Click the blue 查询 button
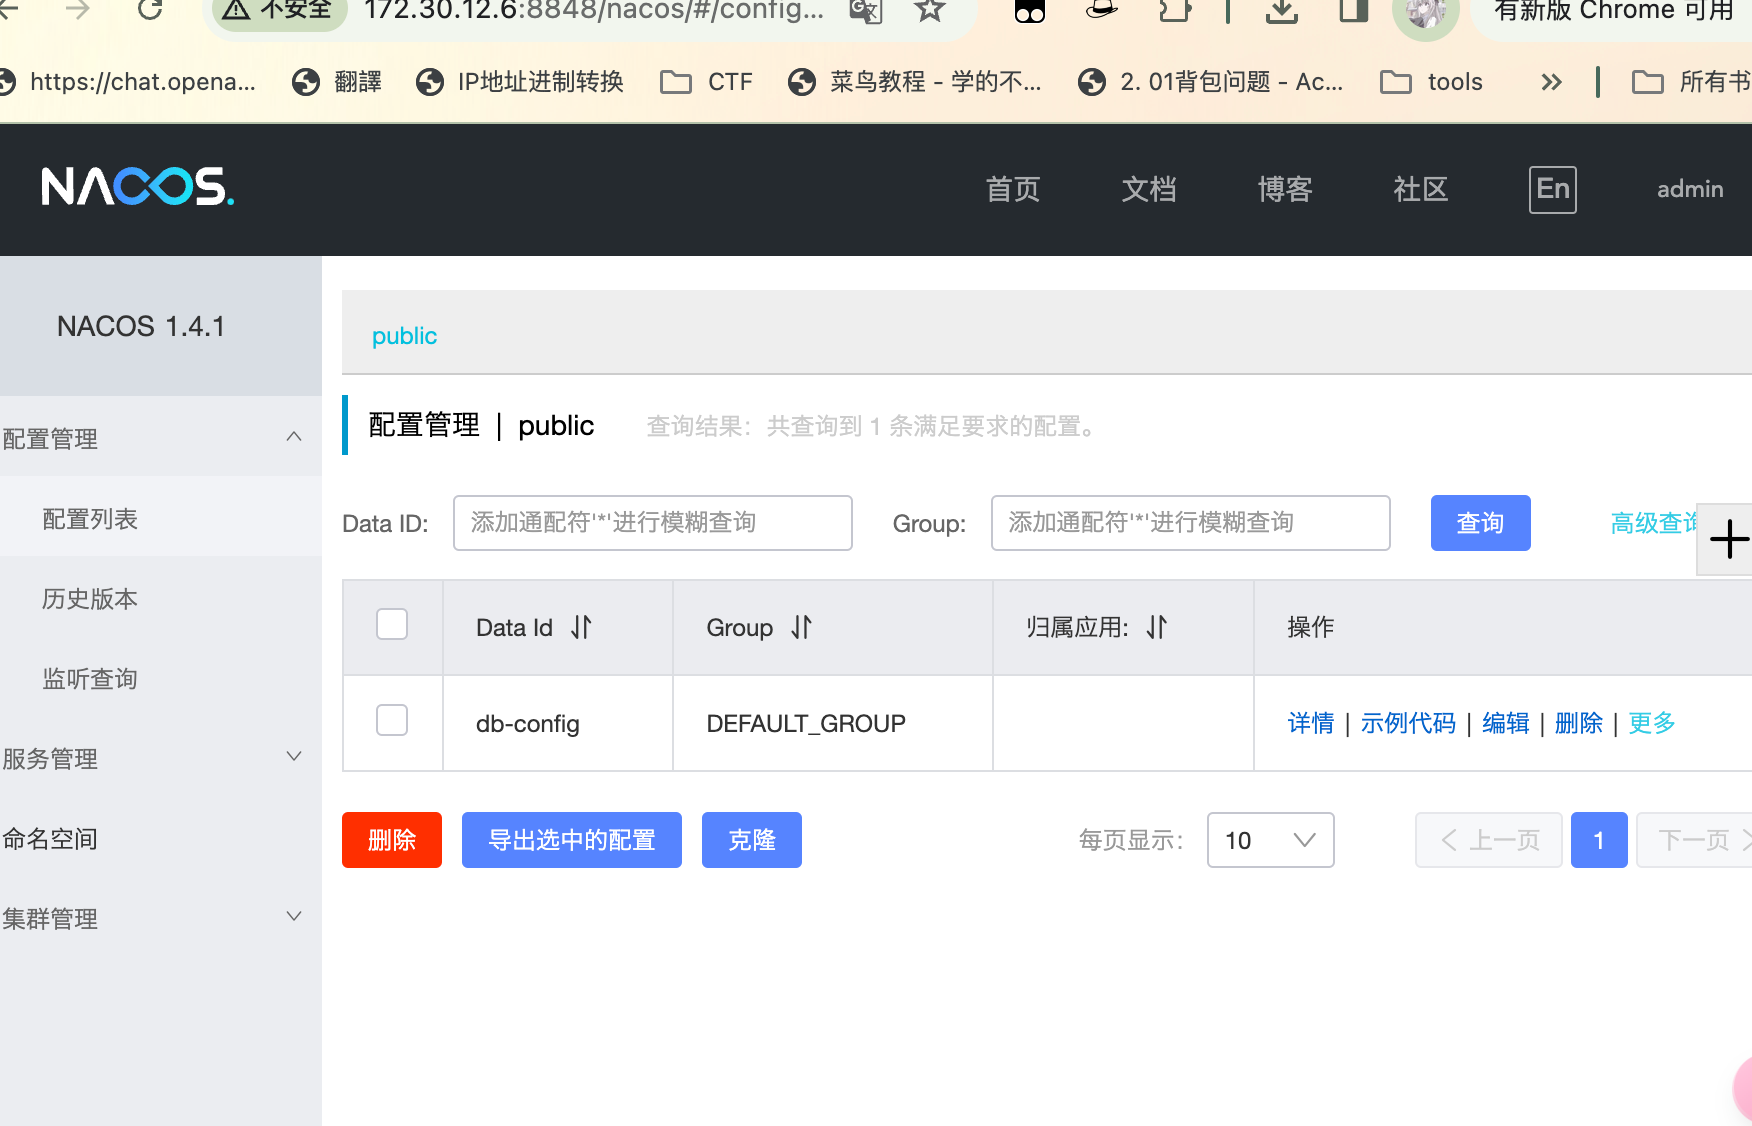Image resolution: width=1752 pixels, height=1126 pixels. (x=1480, y=523)
